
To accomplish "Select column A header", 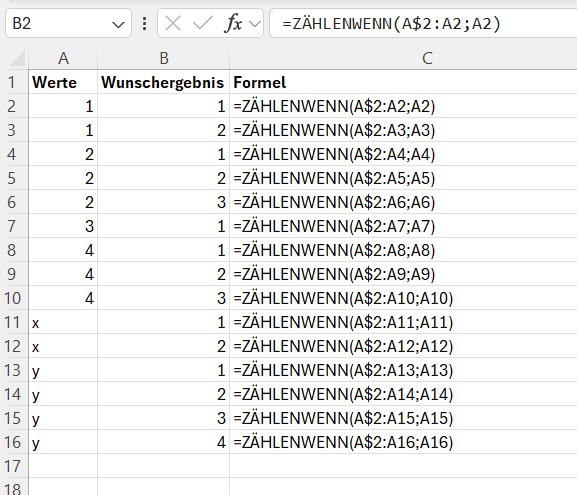I will [63, 58].
